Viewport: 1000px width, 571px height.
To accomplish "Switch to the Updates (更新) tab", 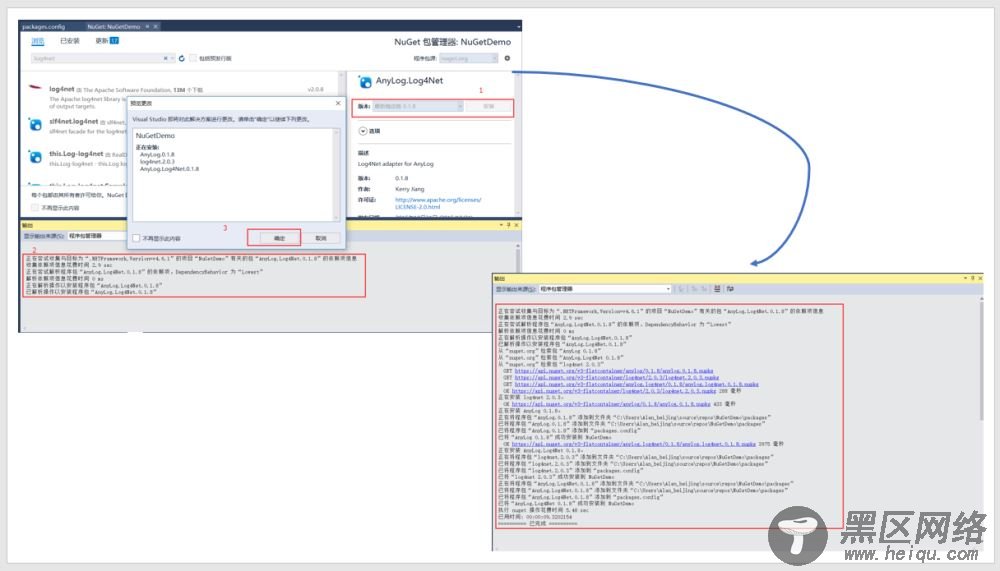I will point(107,41).
